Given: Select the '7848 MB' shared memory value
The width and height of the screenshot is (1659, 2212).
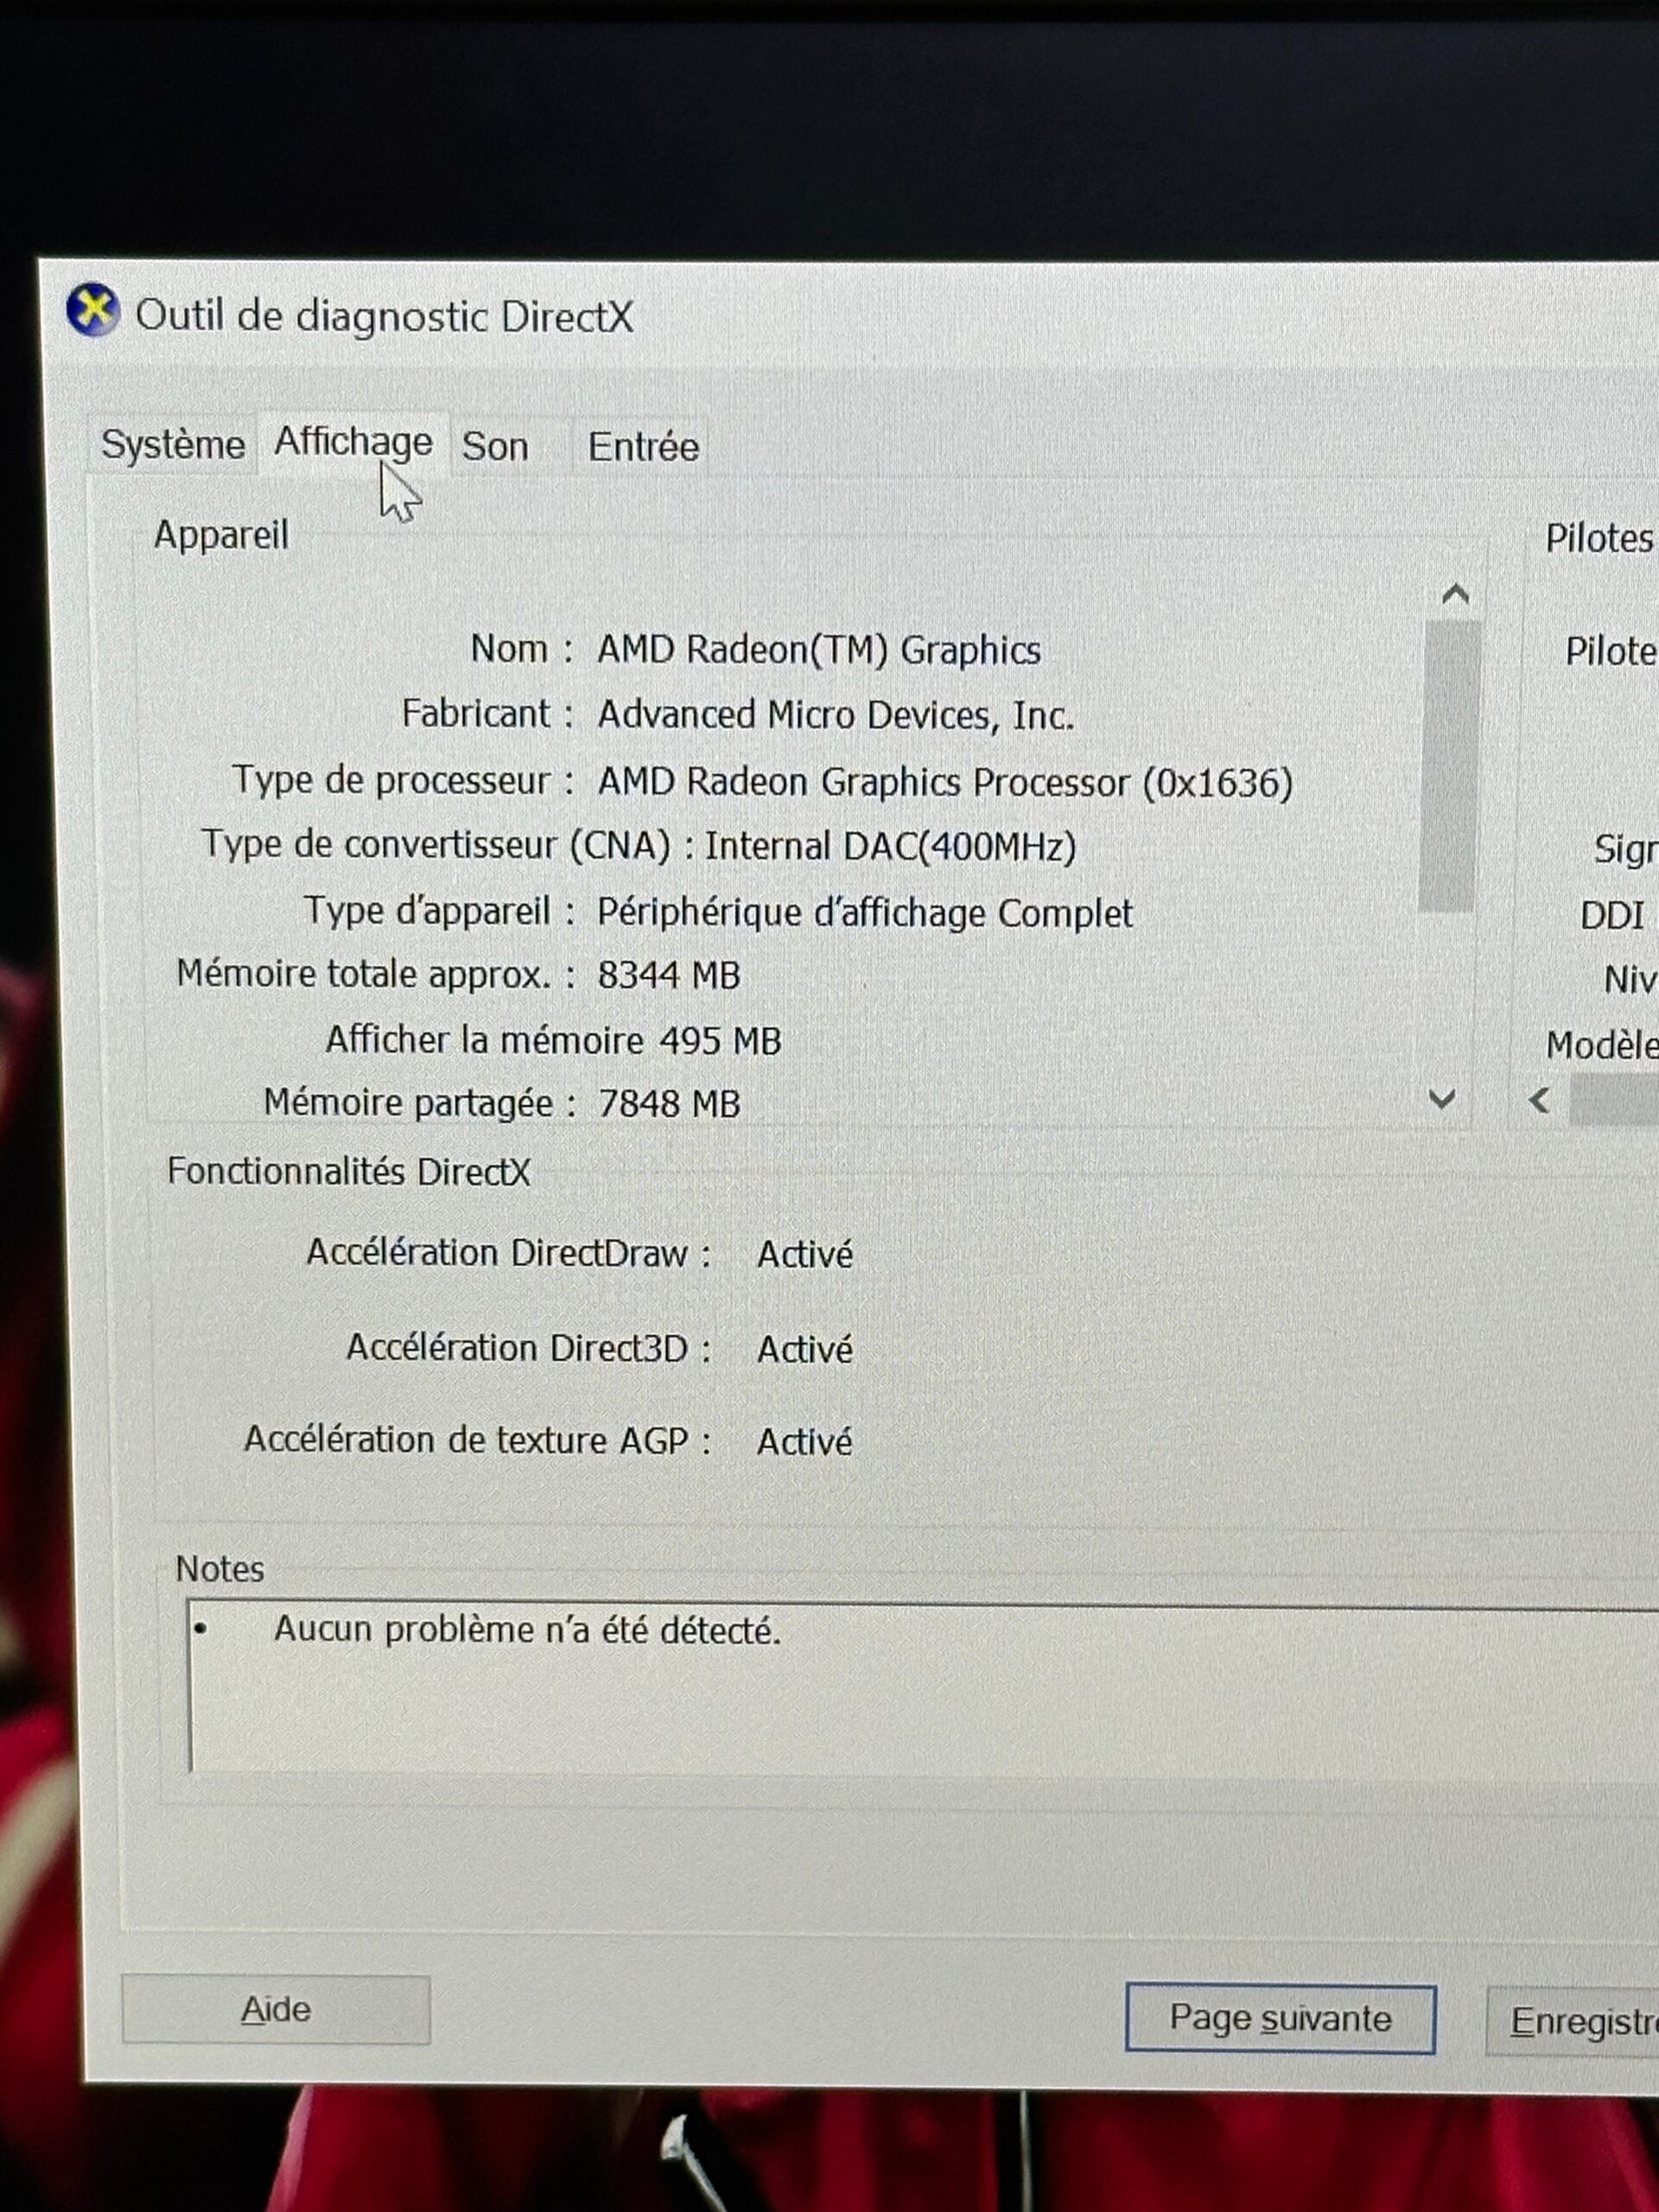Looking at the screenshot, I should (669, 1104).
